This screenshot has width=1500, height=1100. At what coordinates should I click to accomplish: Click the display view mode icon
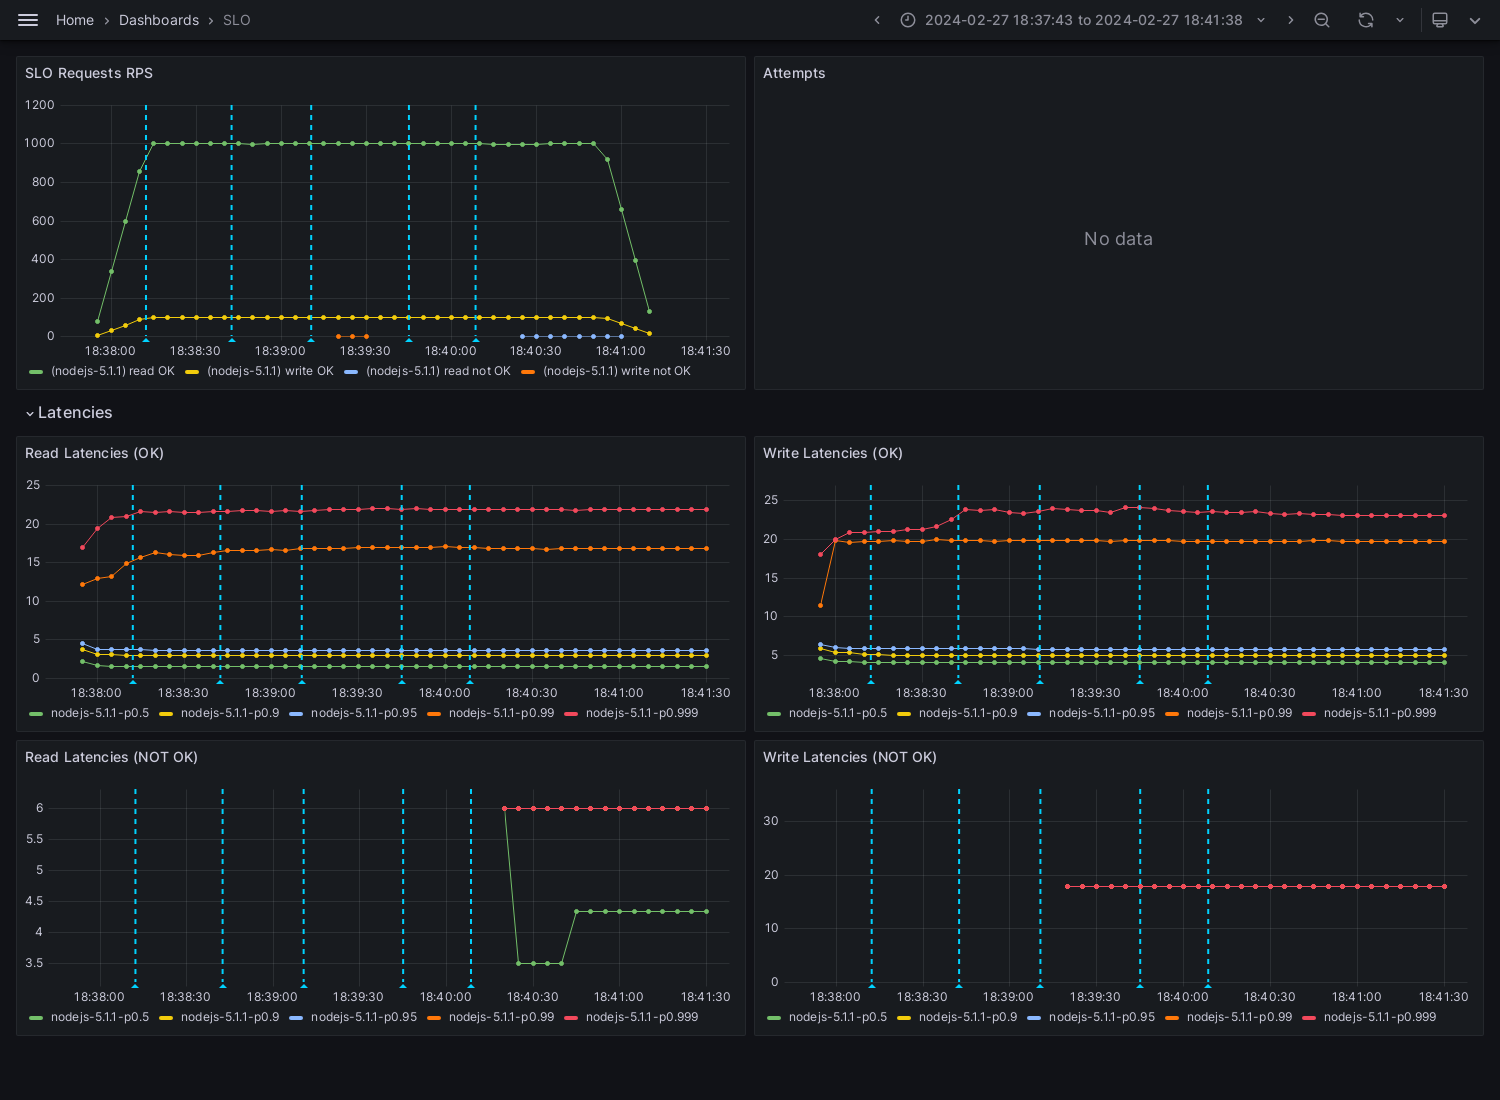(1440, 20)
